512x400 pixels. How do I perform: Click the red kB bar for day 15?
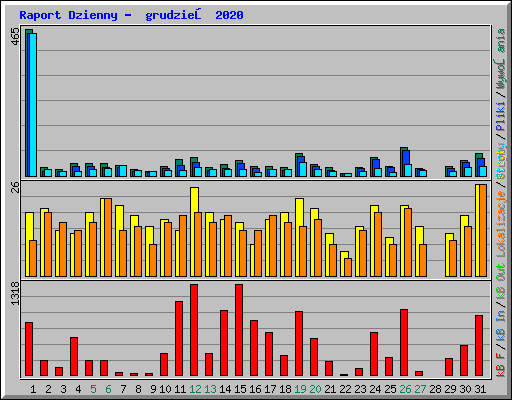click(239, 330)
